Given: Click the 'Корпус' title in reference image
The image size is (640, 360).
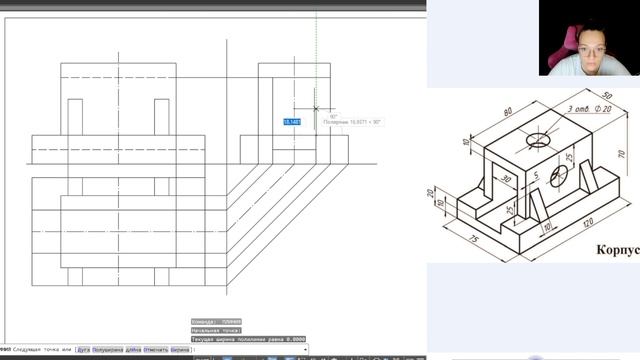Looking at the screenshot, I should click(618, 249).
